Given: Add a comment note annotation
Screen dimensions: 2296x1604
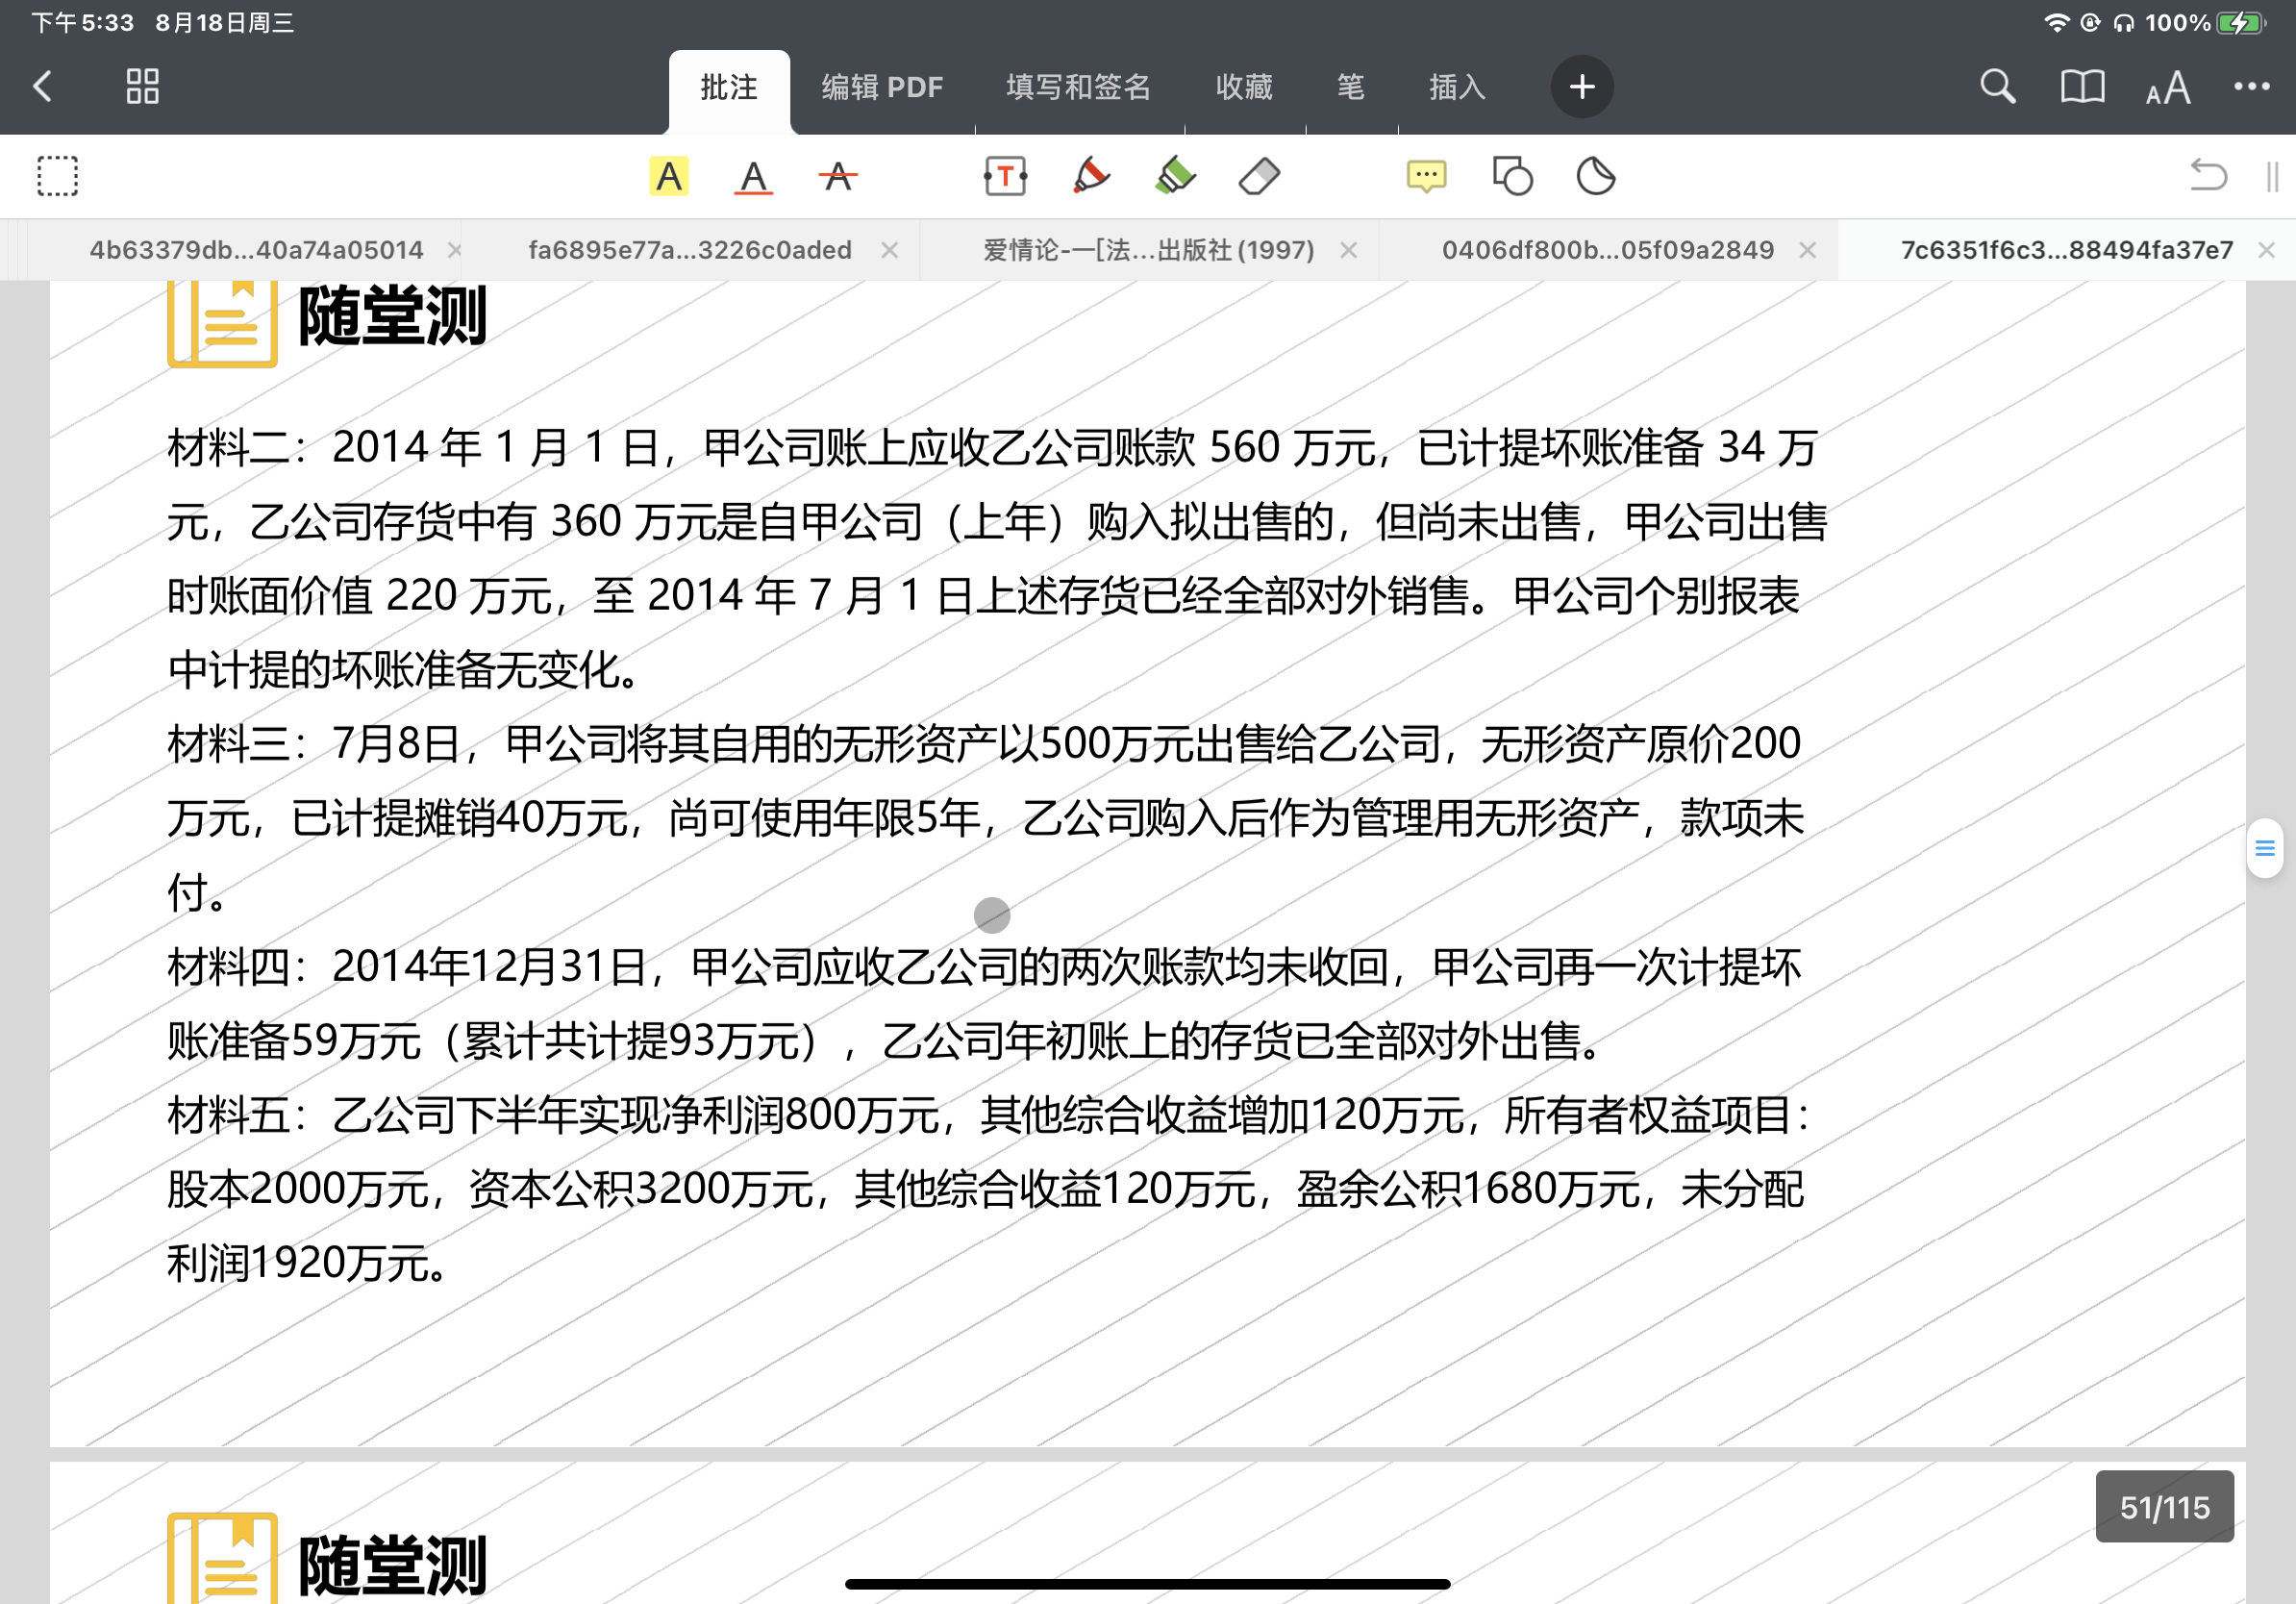Looking at the screenshot, I should click(1426, 177).
